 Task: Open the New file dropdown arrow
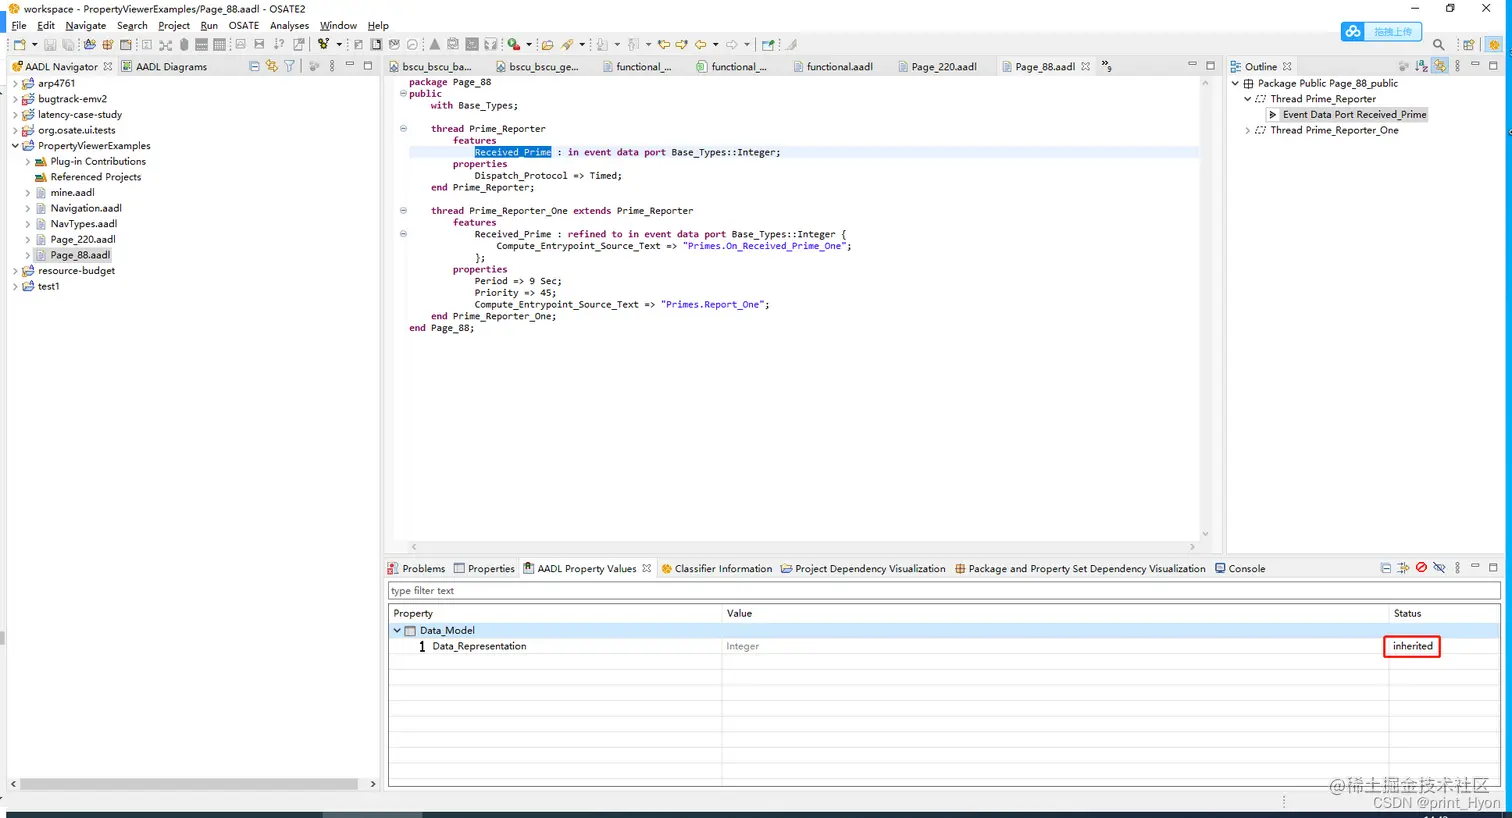pyautogui.click(x=34, y=45)
